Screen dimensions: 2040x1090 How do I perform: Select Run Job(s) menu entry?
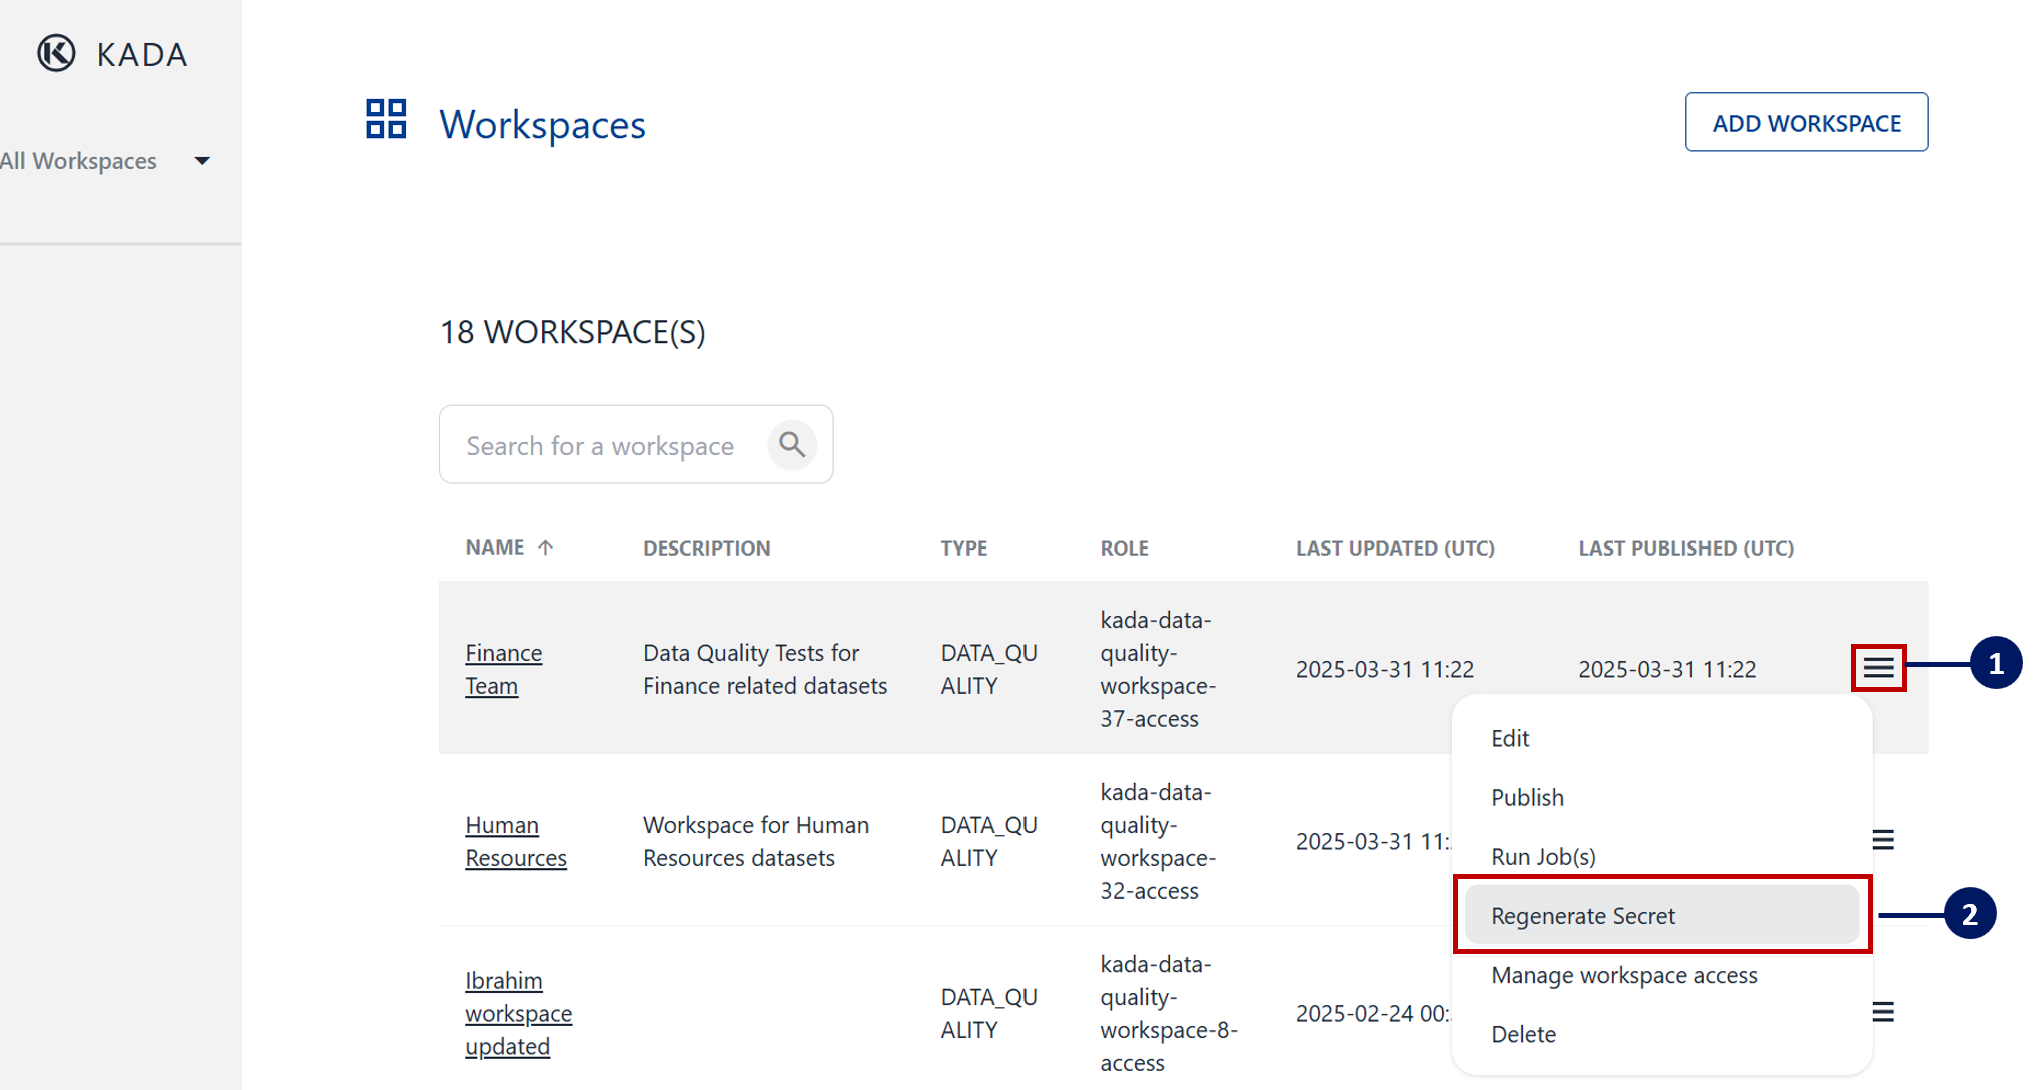[1543, 856]
